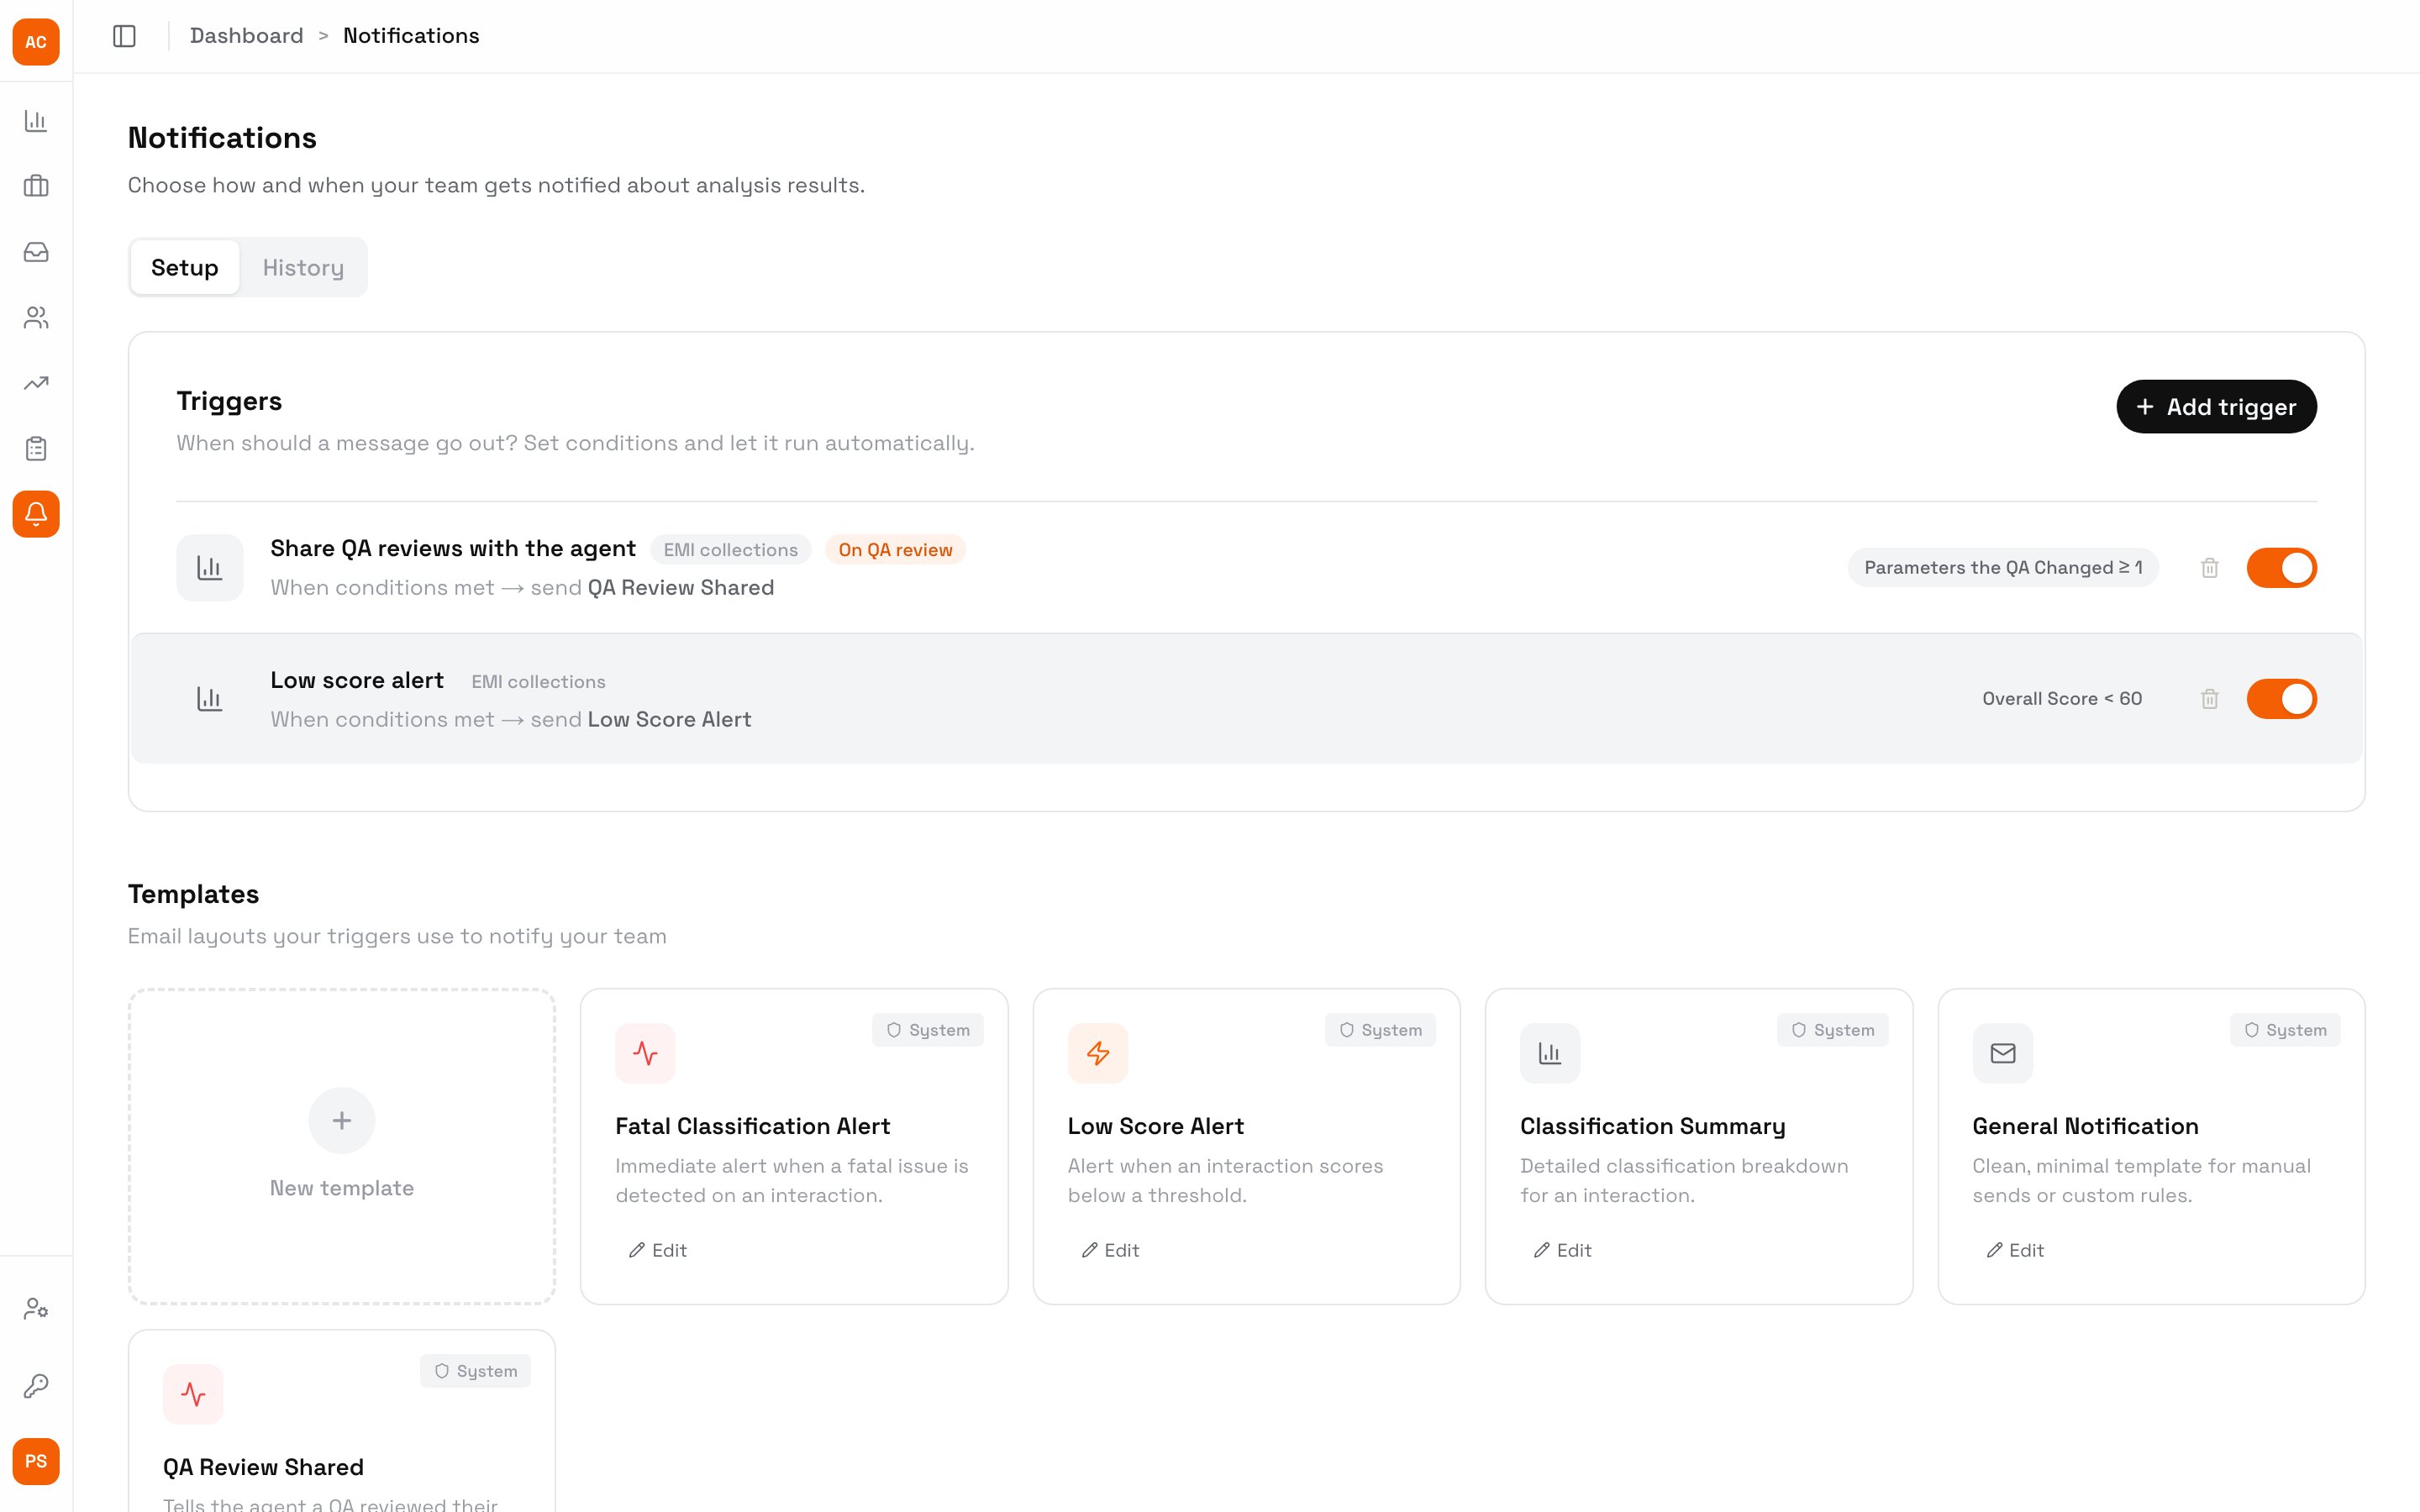Click the Notifications breadcrumb item
Viewport: 2420px width, 1512px height.
coord(411,36)
